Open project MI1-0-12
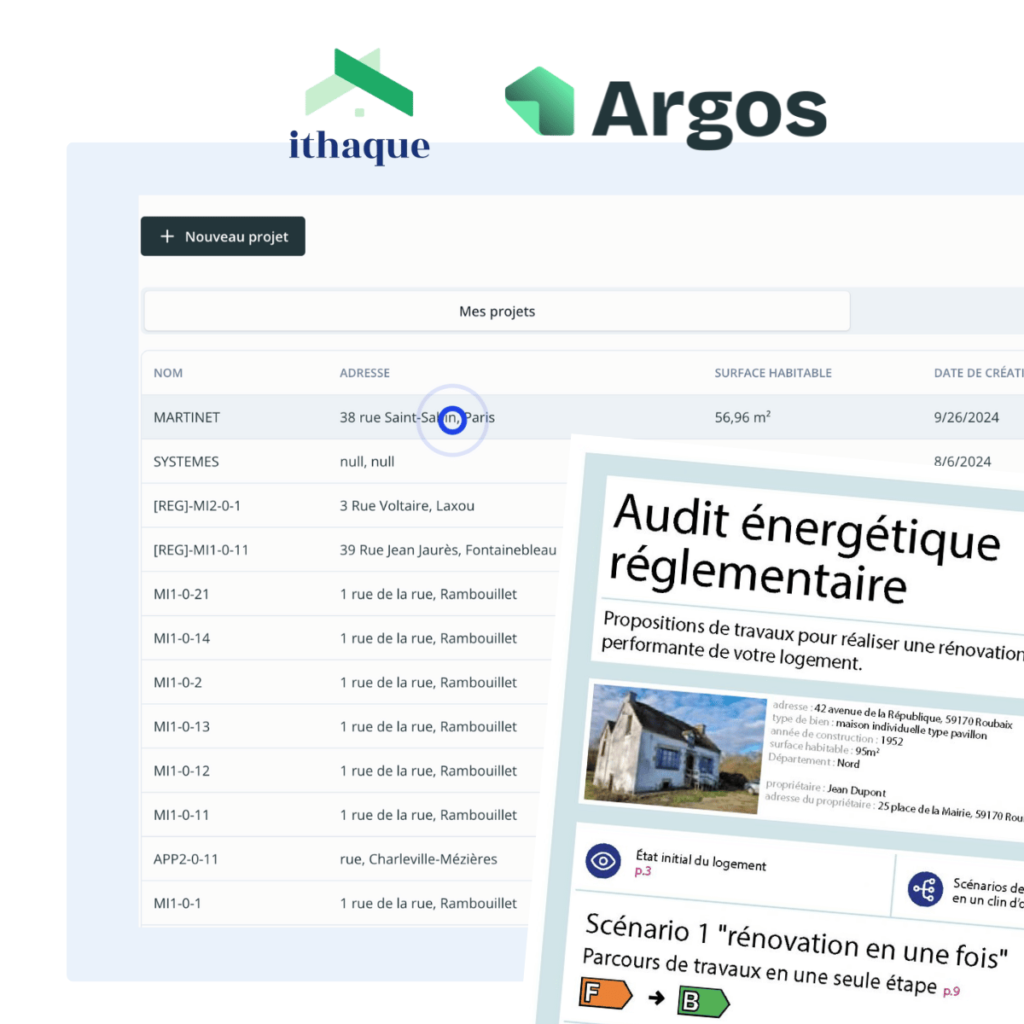 tap(182, 771)
